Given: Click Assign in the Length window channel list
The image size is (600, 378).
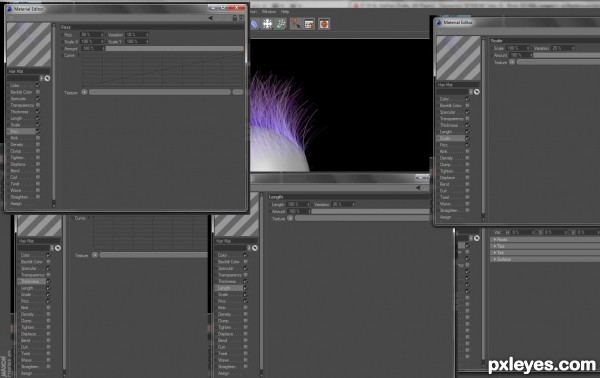Looking at the screenshot, I should [223, 373].
